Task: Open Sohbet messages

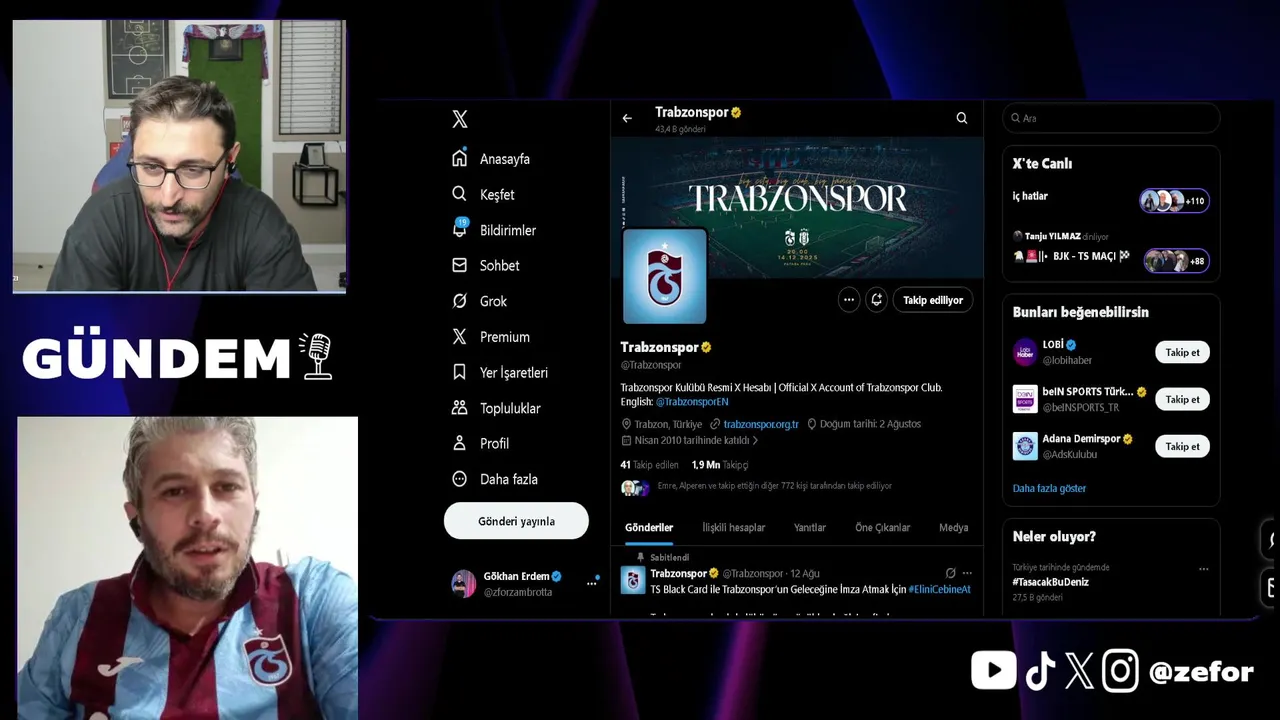Action: 486,265
